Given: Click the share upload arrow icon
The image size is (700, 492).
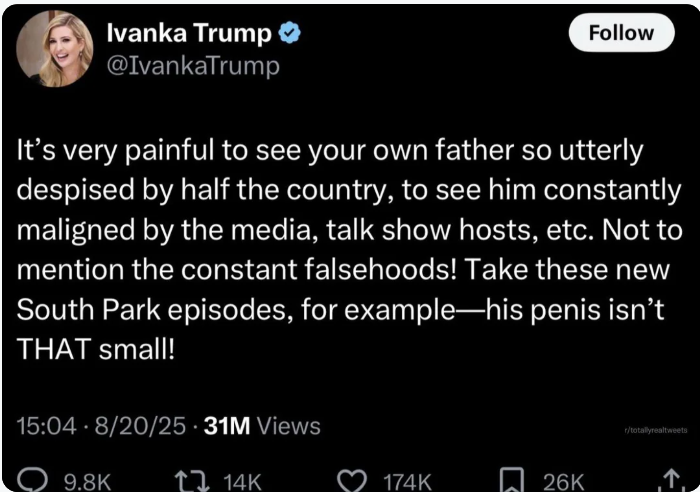Looking at the screenshot, I should coord(672,480).
